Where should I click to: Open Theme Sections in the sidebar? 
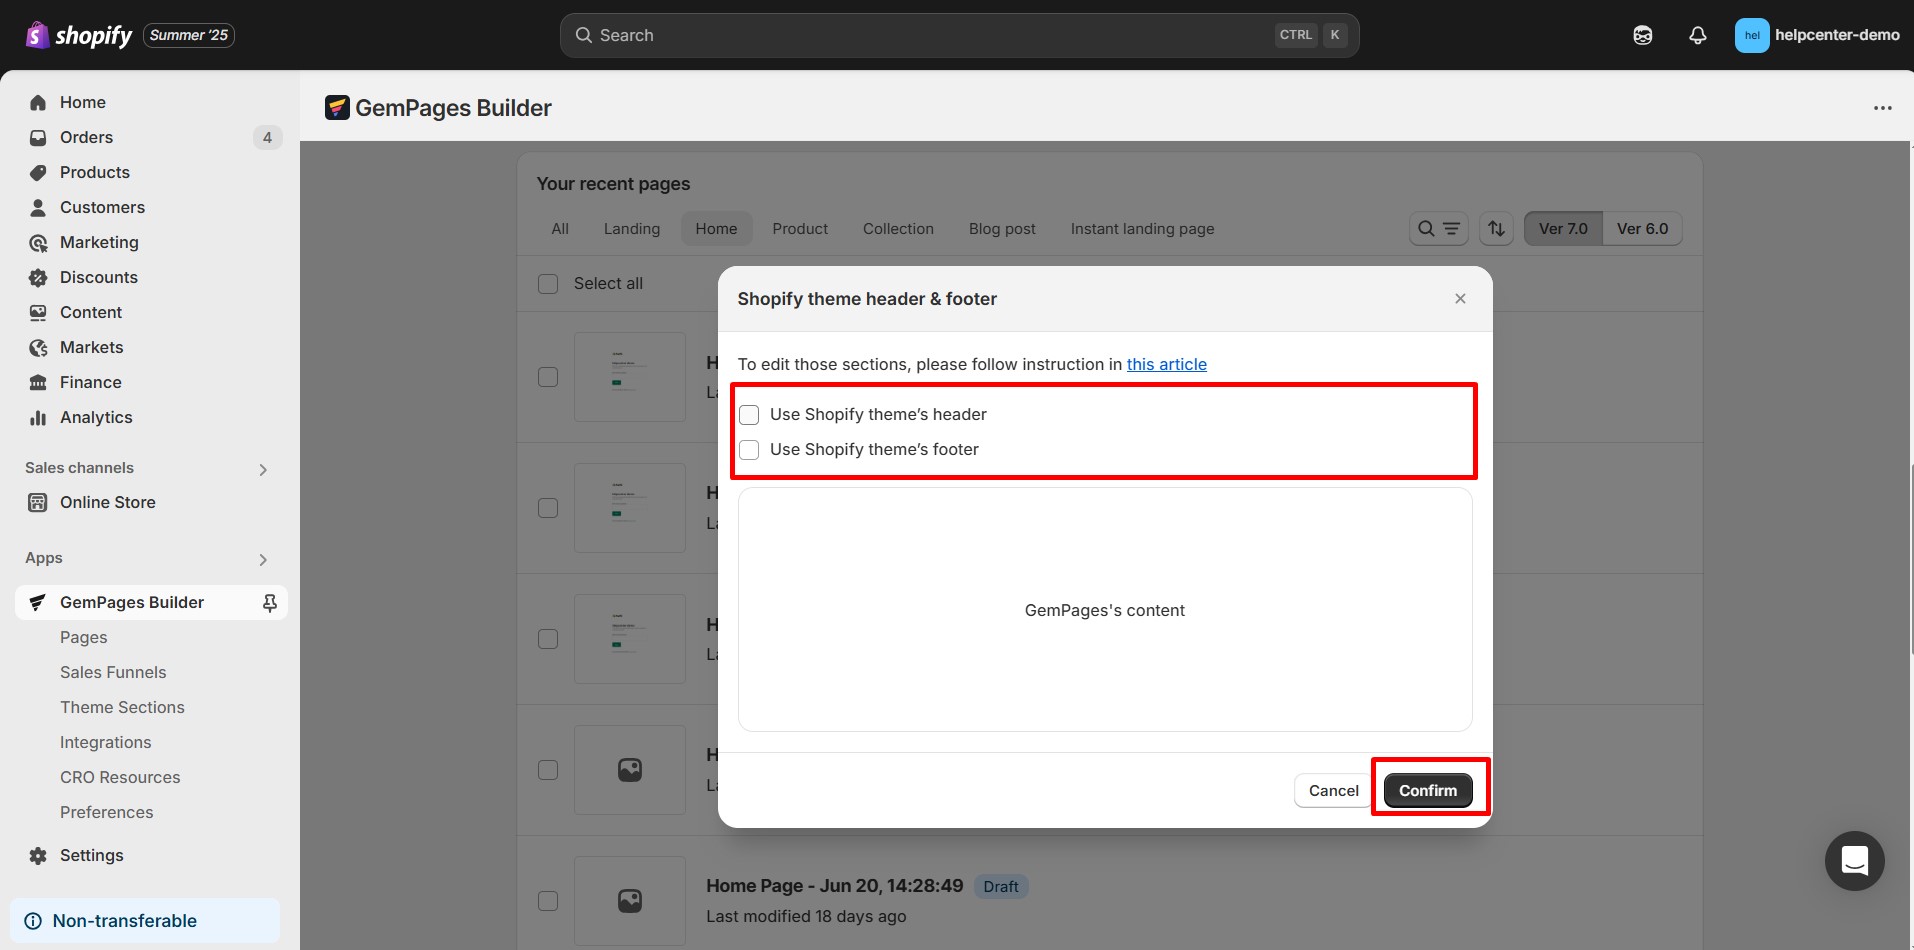tap(122, 707)
